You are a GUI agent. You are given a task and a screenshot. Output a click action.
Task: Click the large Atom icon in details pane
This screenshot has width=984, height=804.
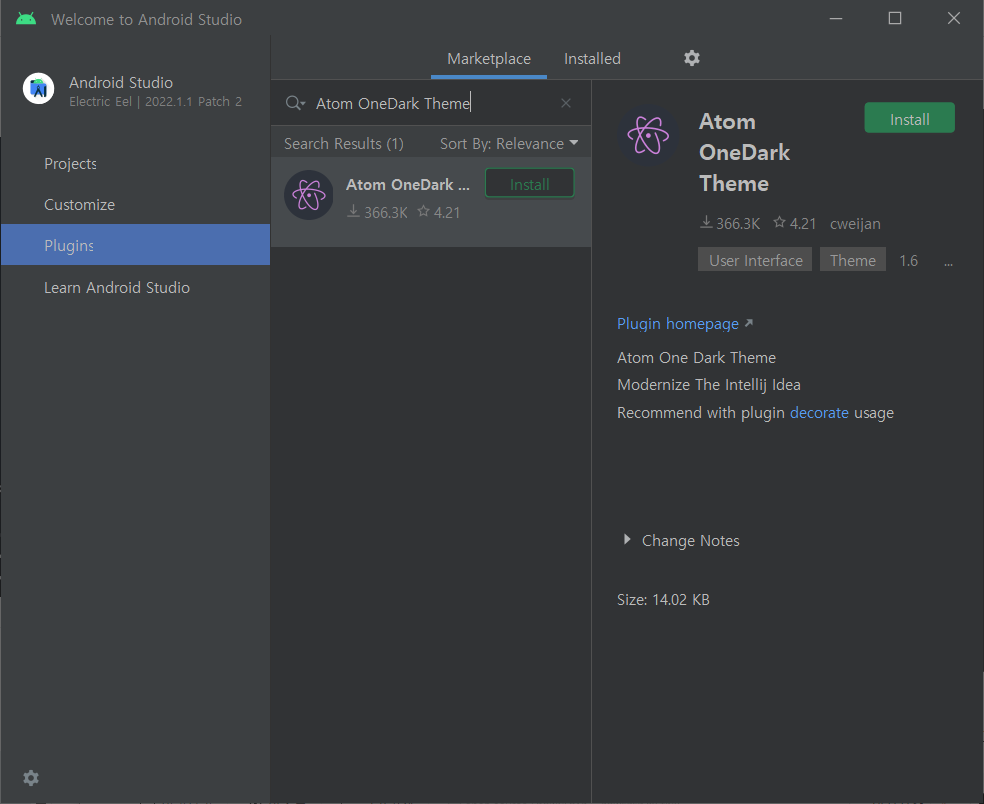click(648, 135)
